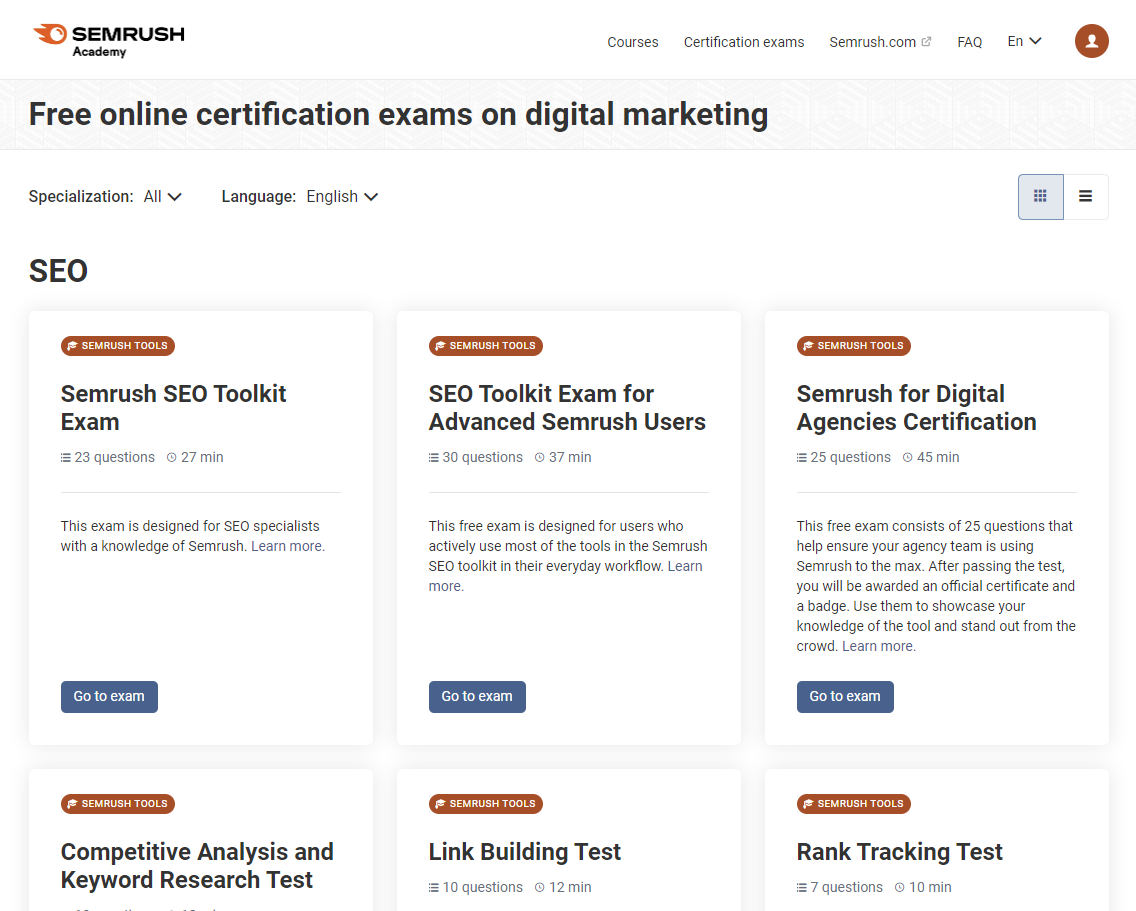Click Semrush Tools badge on Semrush SEO Toolkit Exam card
This screenshot has height=911, width=1136.
point(117,346)
